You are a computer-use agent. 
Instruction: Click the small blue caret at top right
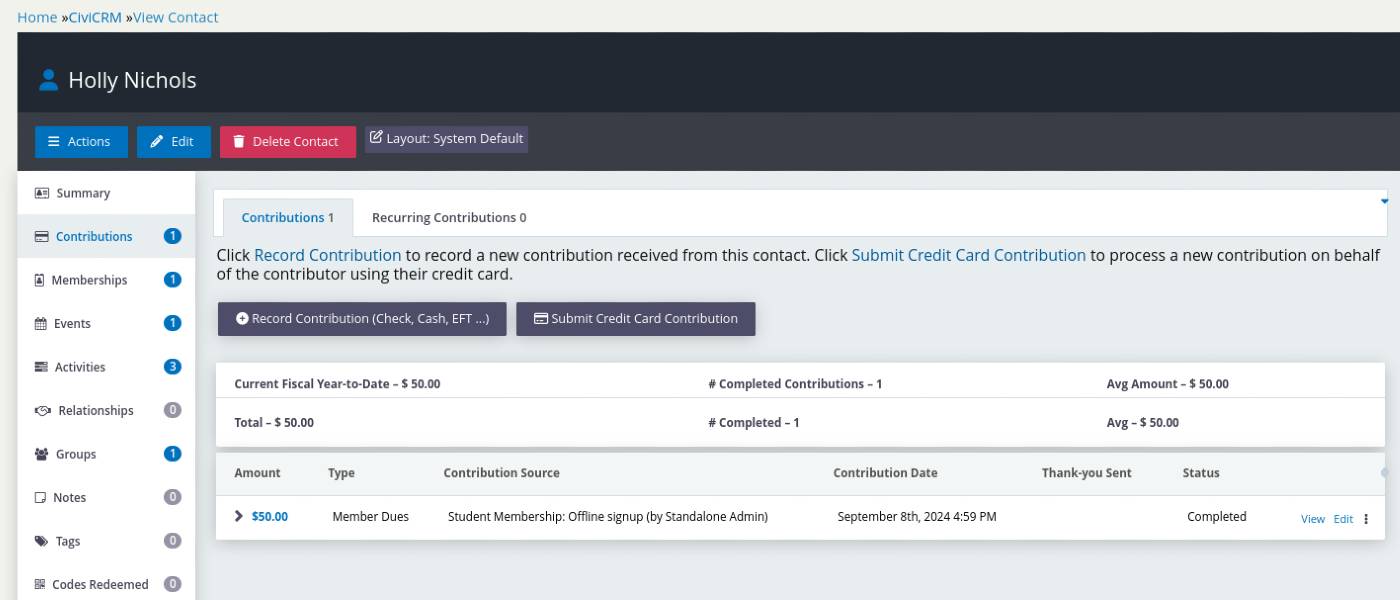coord(1384,201)
